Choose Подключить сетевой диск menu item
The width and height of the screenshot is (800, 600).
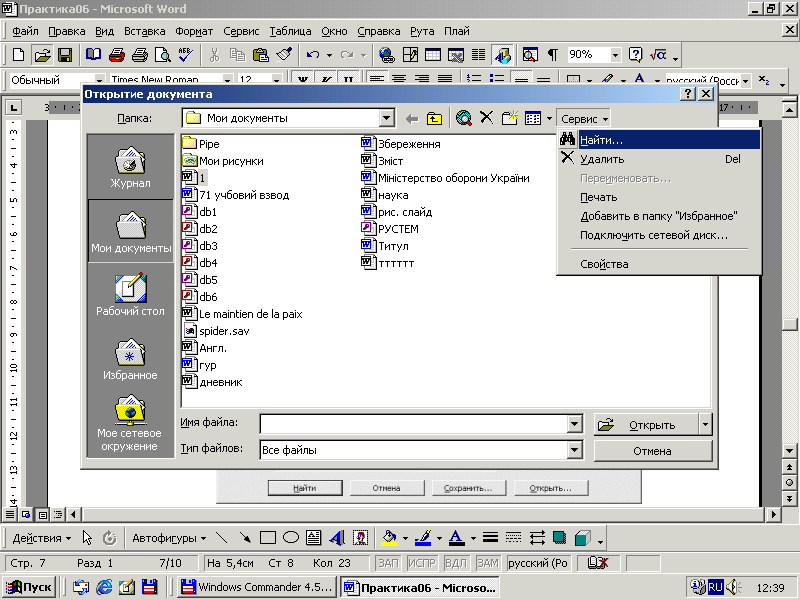pos(659,235)
